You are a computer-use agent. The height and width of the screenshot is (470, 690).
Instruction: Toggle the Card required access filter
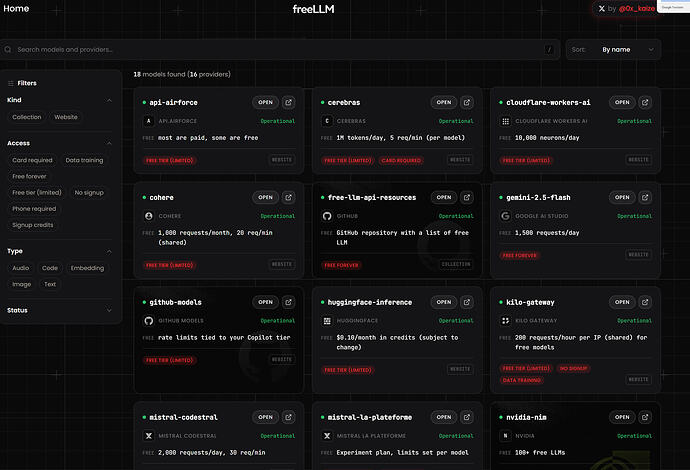tap(32, 160)
